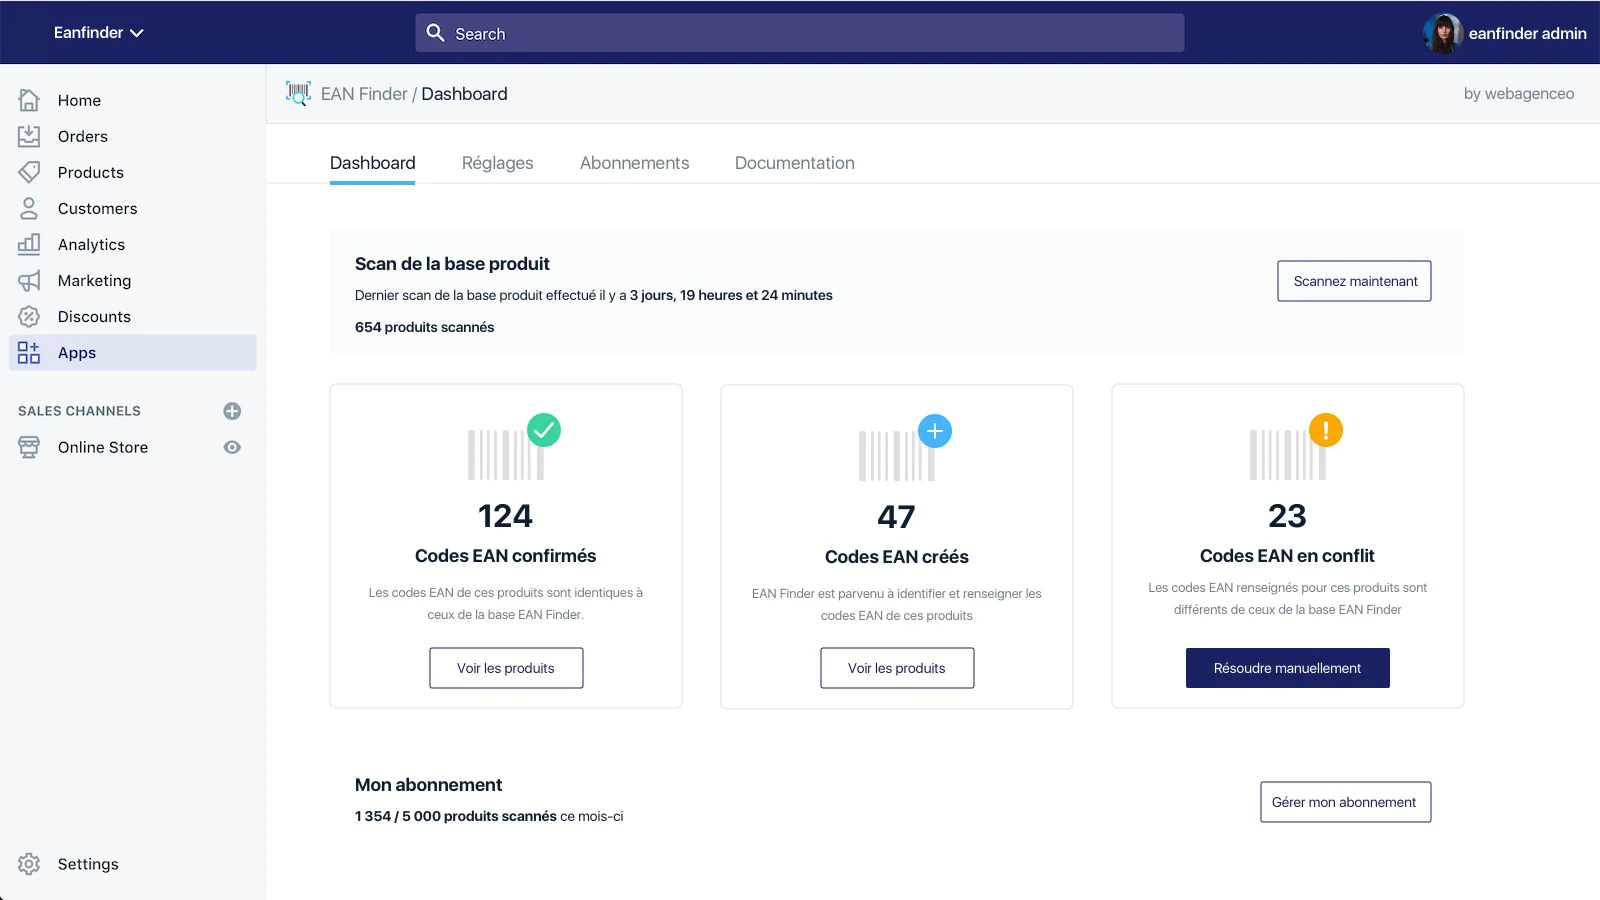This screenshot has height=900, width=1600.
Task: Expand the Eanfinder store dropdown
Action: (x=99, y=33)
